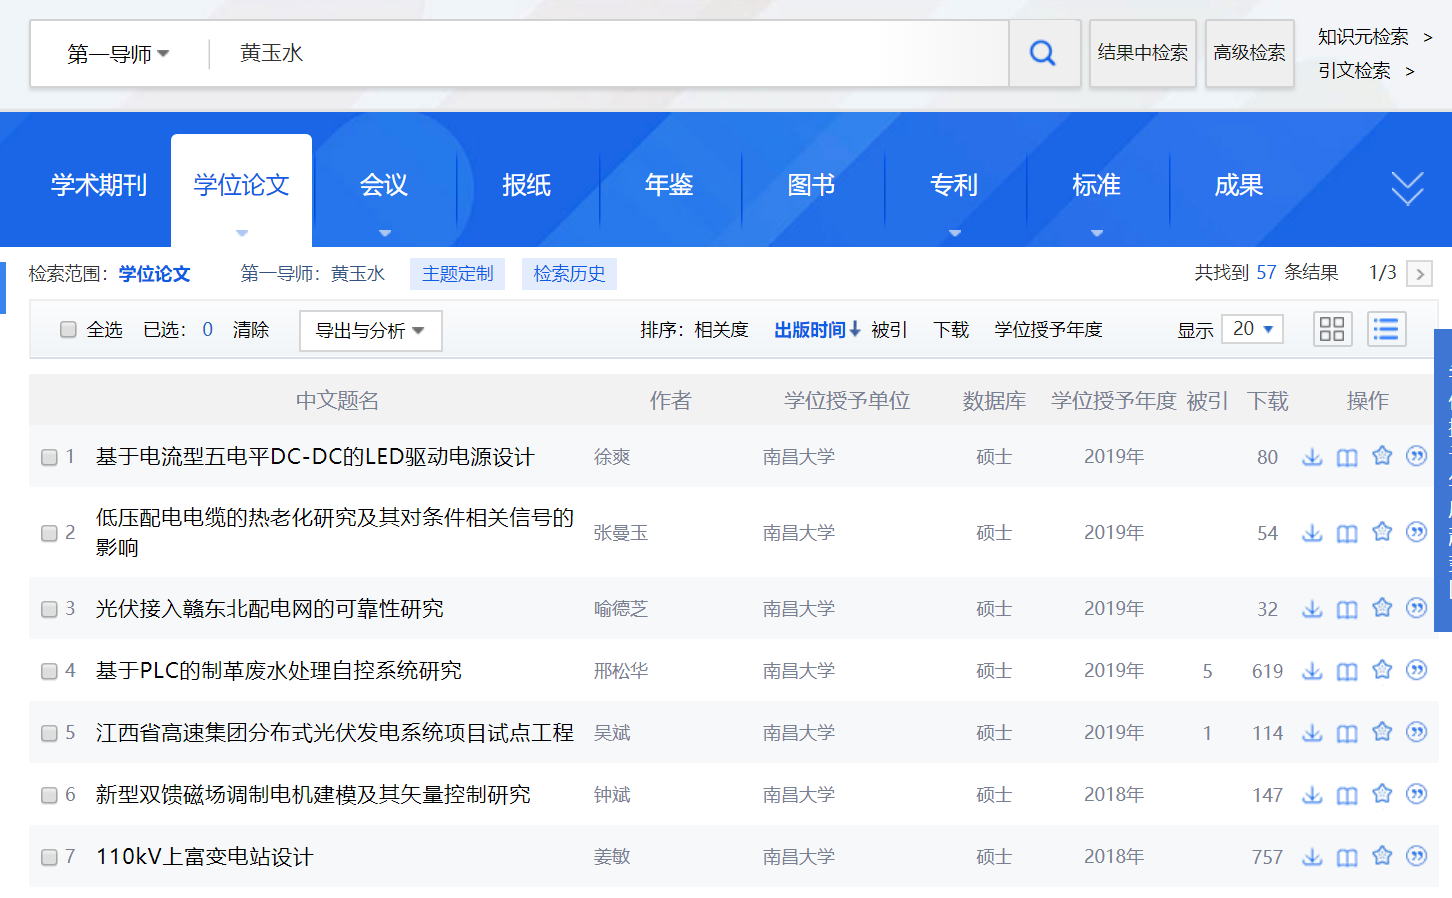Open author link 邢松华
The image size is (1452, 898).
(621, 671)
